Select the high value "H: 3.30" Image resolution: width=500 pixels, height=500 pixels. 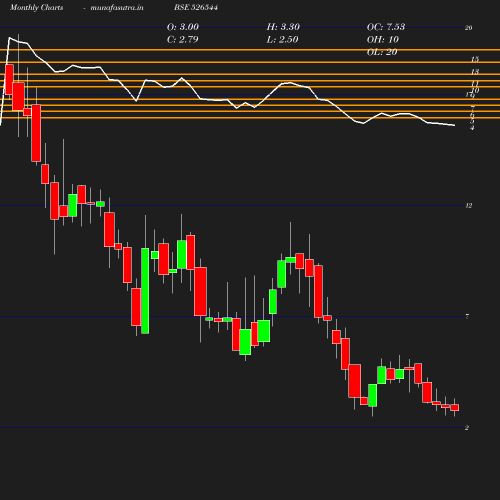[x=283, y=27]
